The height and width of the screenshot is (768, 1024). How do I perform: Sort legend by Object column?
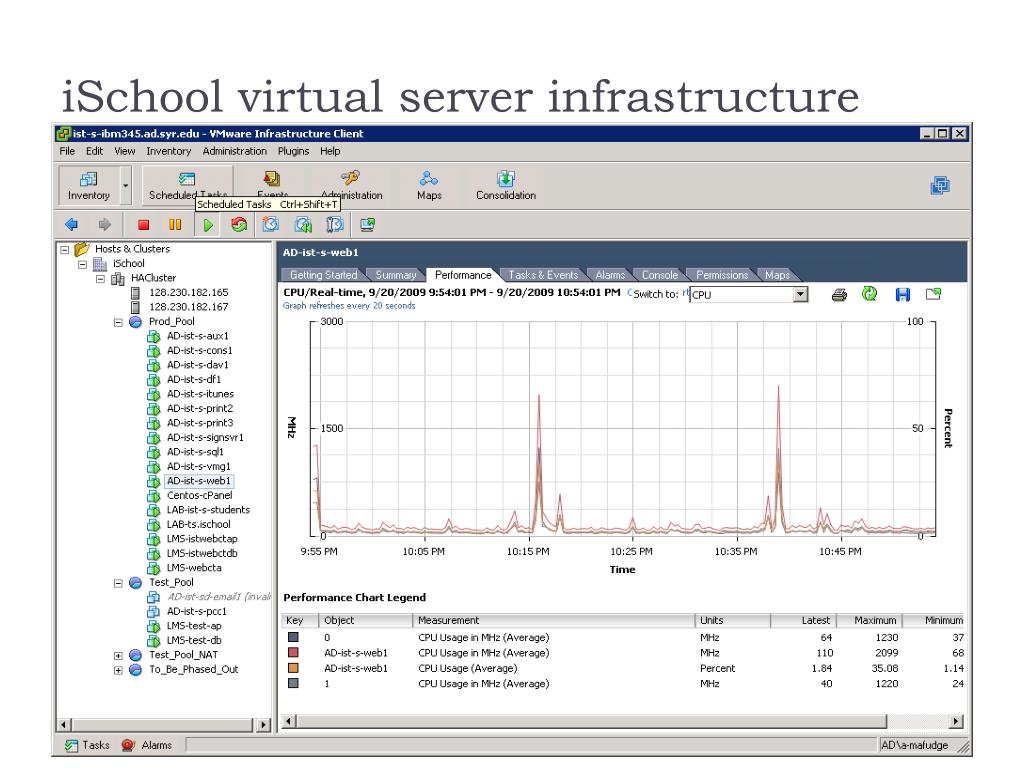pos(366,620)
